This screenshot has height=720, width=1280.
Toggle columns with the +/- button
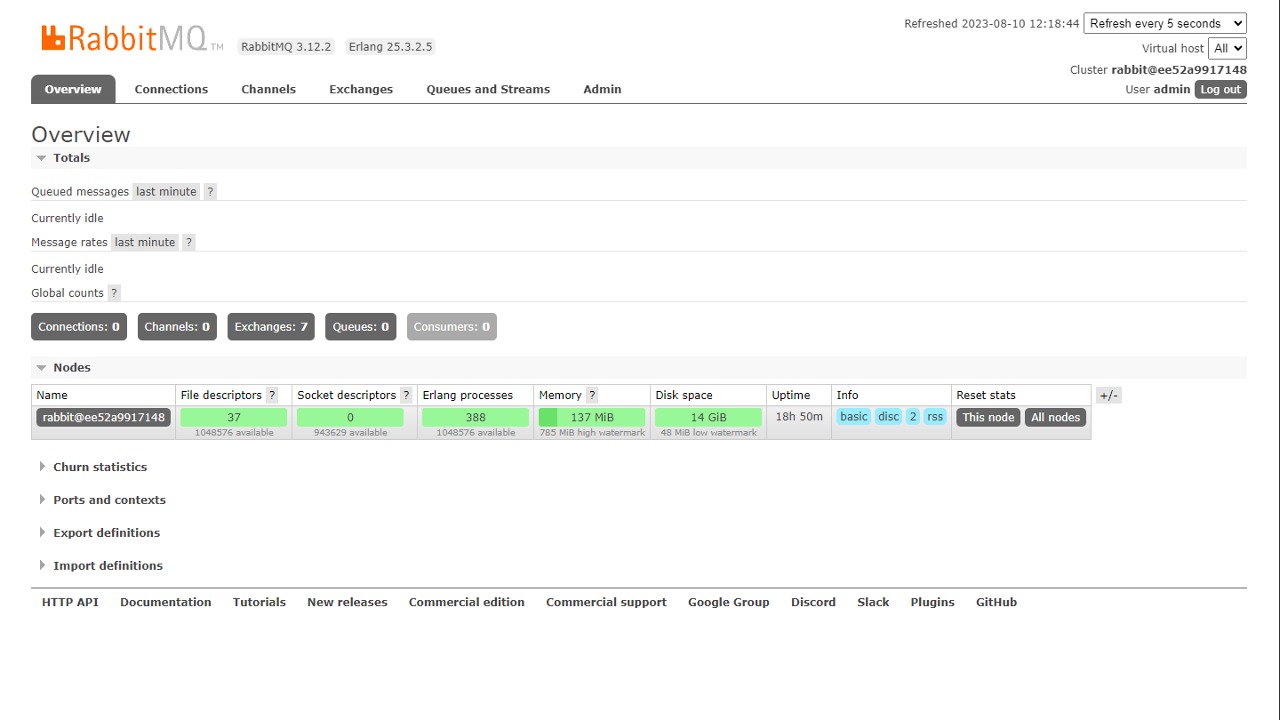[1108, 396]
